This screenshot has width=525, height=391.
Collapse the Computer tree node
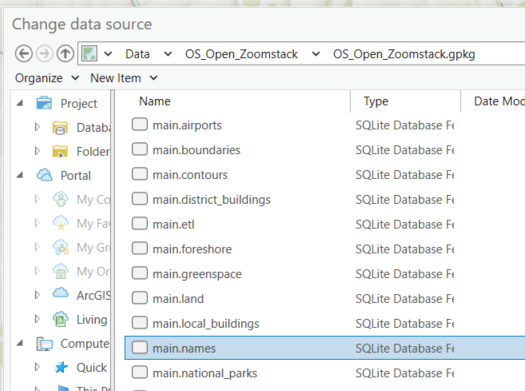tap(20, 343)
